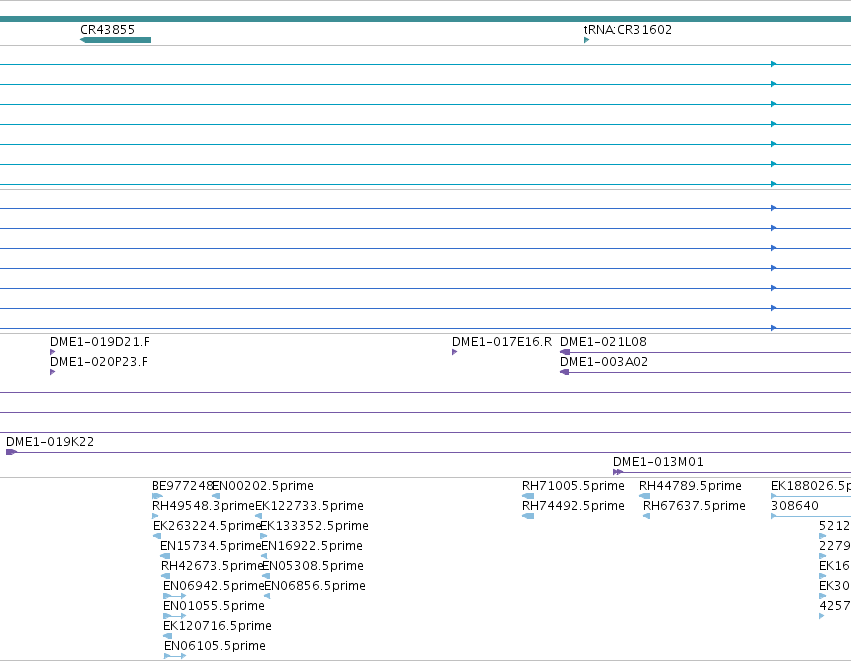Click the DME1-021L08 label

tap(604, 341)
